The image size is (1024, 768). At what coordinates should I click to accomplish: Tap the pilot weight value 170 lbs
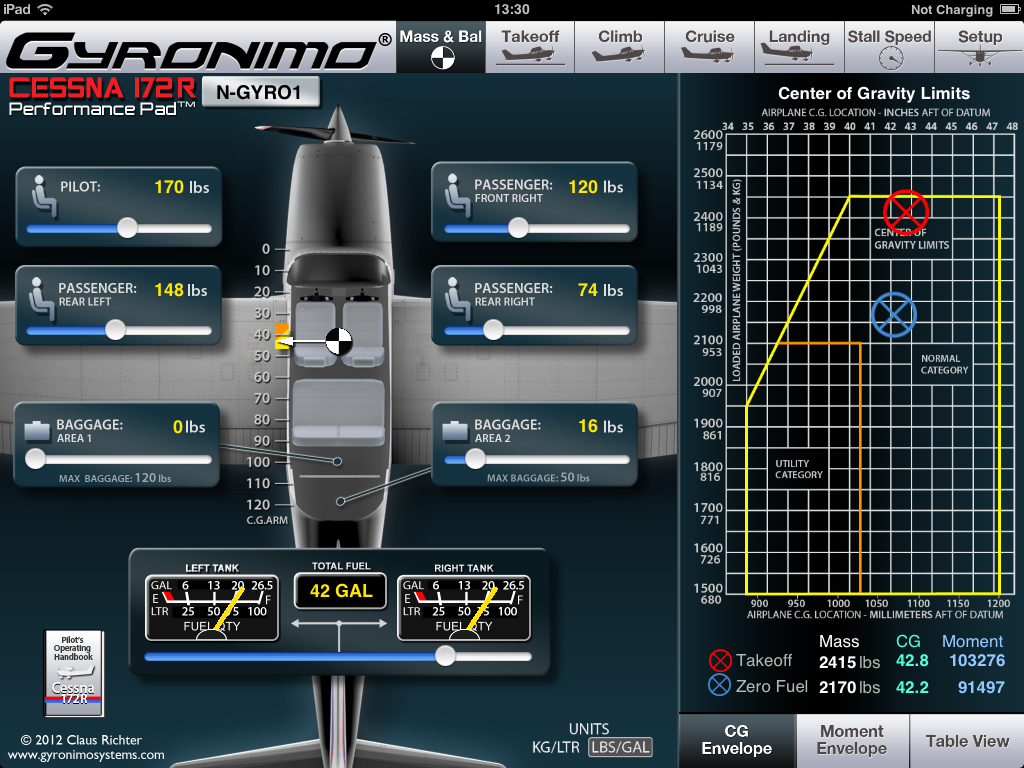click(x=182, y=187)
